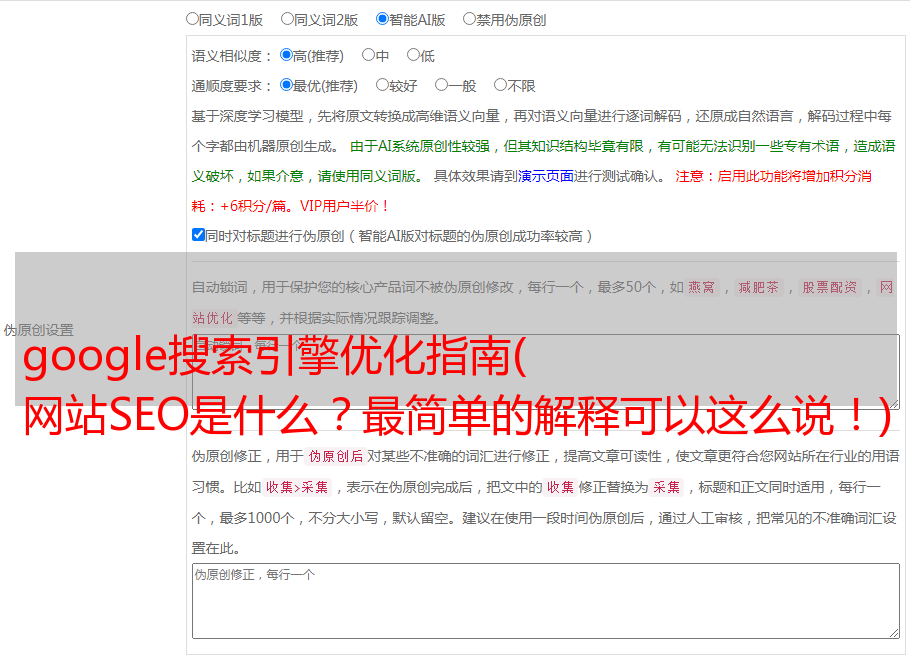This screenshot has width=911, height=658.
Task: Click the 伪原创设置 label
Action: tap(39, 330)
